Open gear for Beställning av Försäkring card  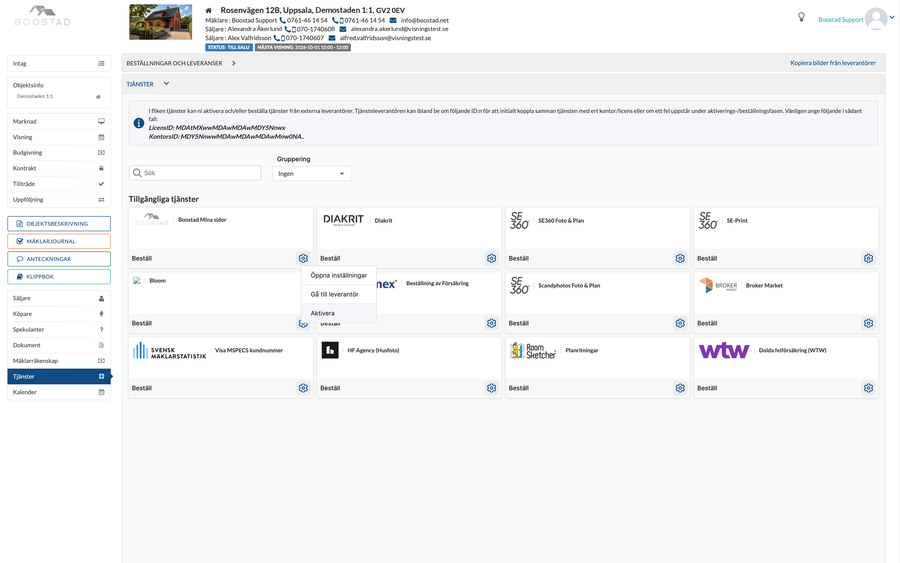pos(491,323)
